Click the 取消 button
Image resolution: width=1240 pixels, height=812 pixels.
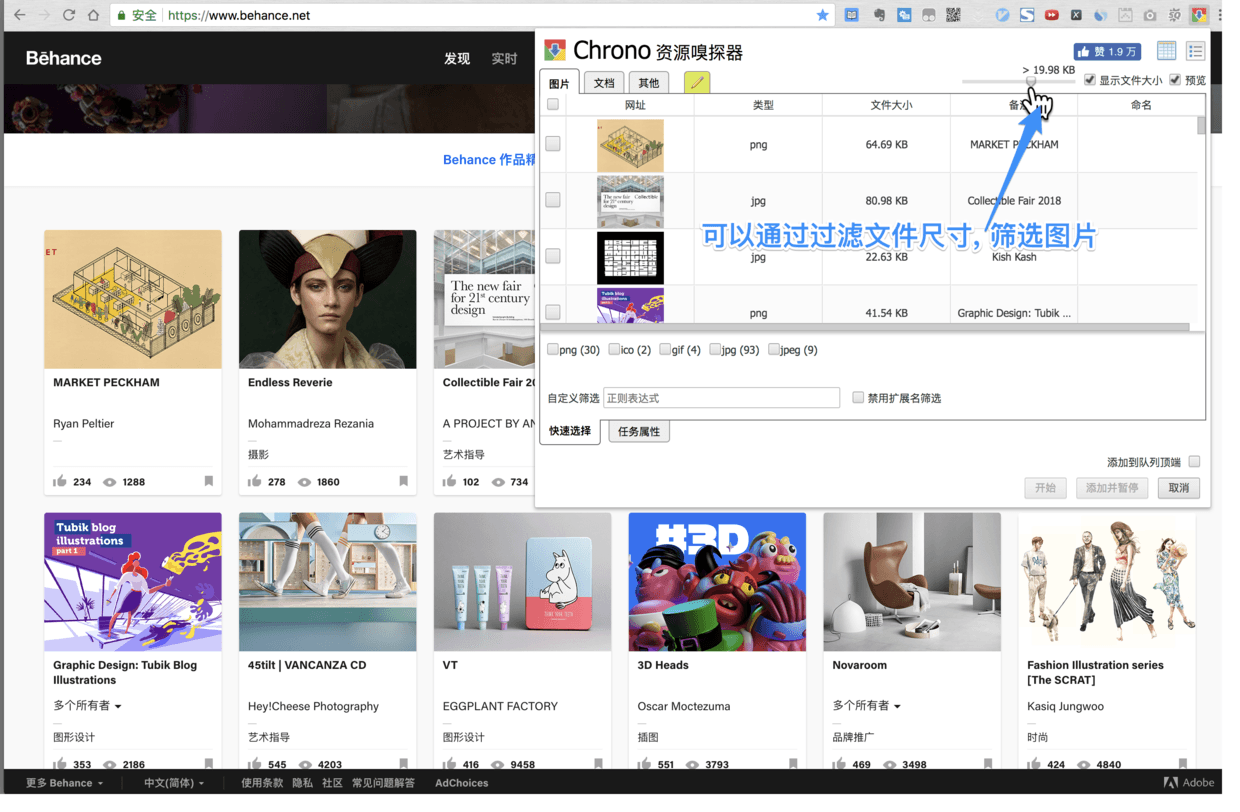click(x=1179, y=488)
